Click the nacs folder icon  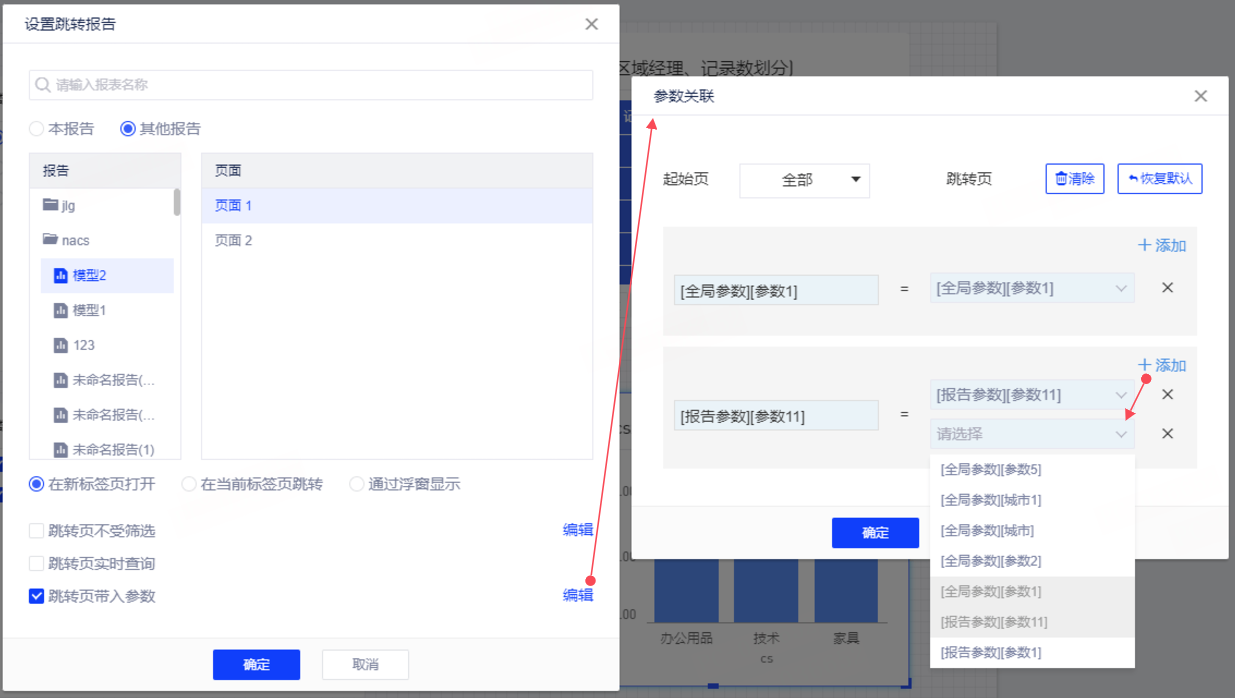coord(50,240)
